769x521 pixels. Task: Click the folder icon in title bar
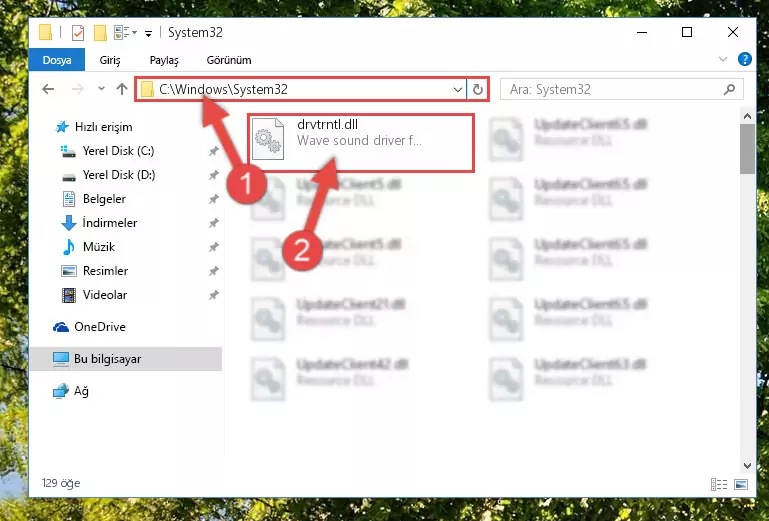coord(46,32)
